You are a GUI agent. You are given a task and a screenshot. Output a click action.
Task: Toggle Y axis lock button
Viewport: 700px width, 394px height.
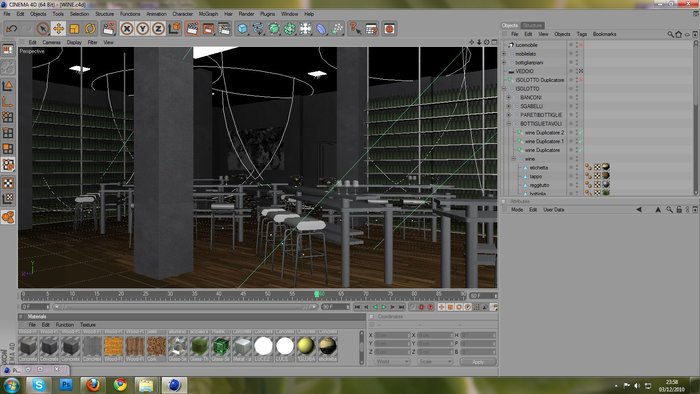[x=142, y=29]
